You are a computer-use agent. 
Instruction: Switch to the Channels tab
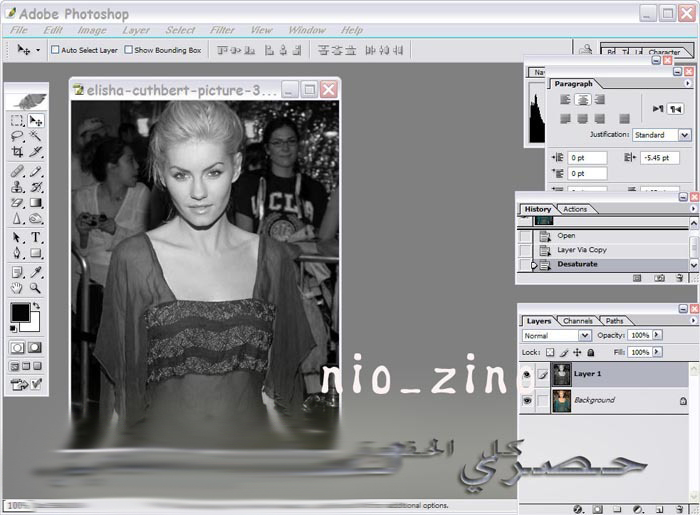[578, 321]
